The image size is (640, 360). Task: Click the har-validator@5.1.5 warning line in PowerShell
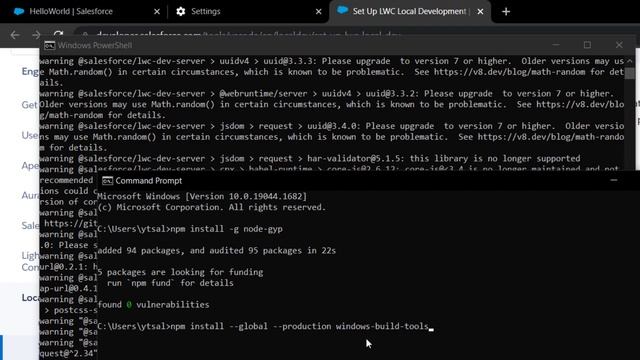(310, 158)
